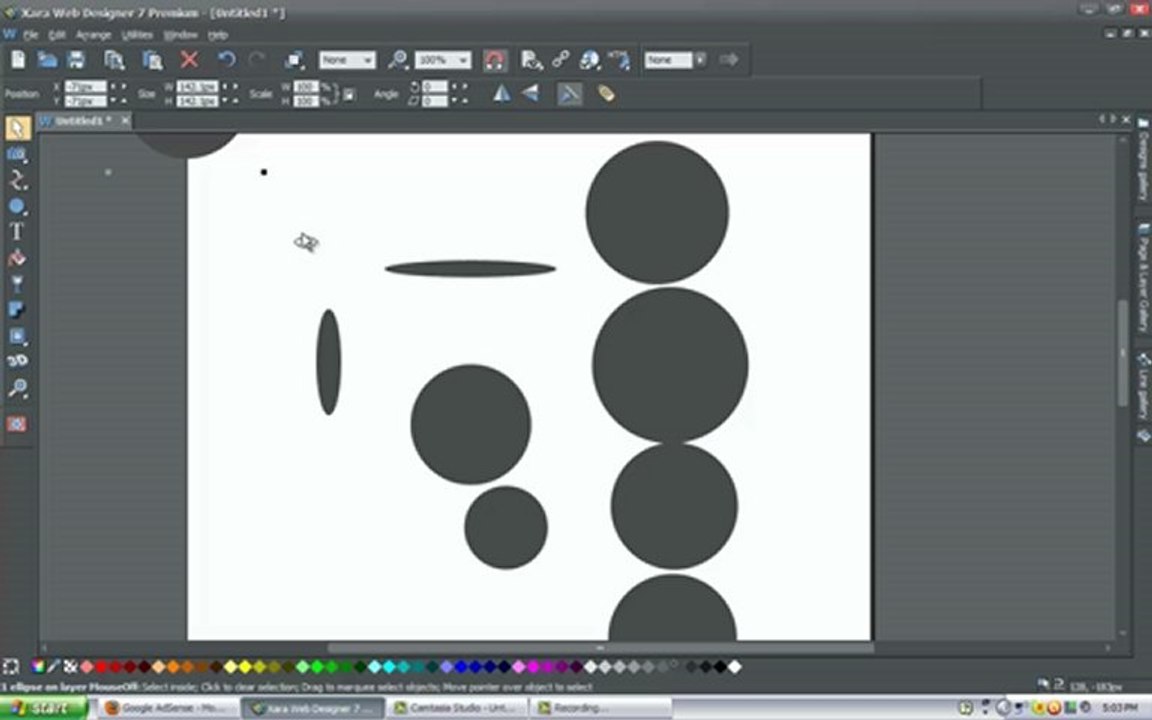The width and height of the screenshot is (1152, 720).
Task: Redo the last undone action
Action: point(256,60)
